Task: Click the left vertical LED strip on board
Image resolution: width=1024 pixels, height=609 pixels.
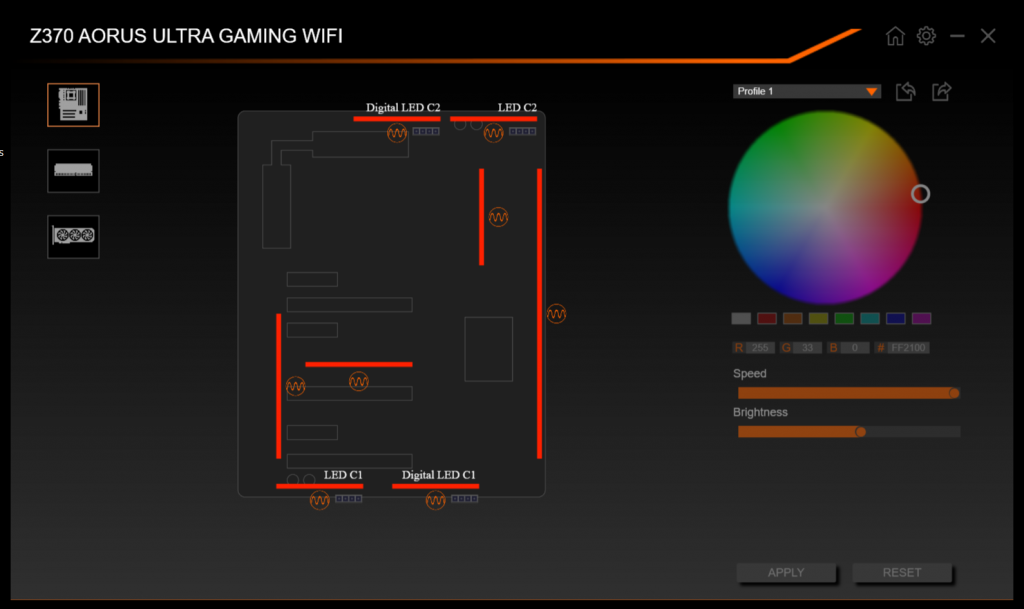Action: click(279, 386)
